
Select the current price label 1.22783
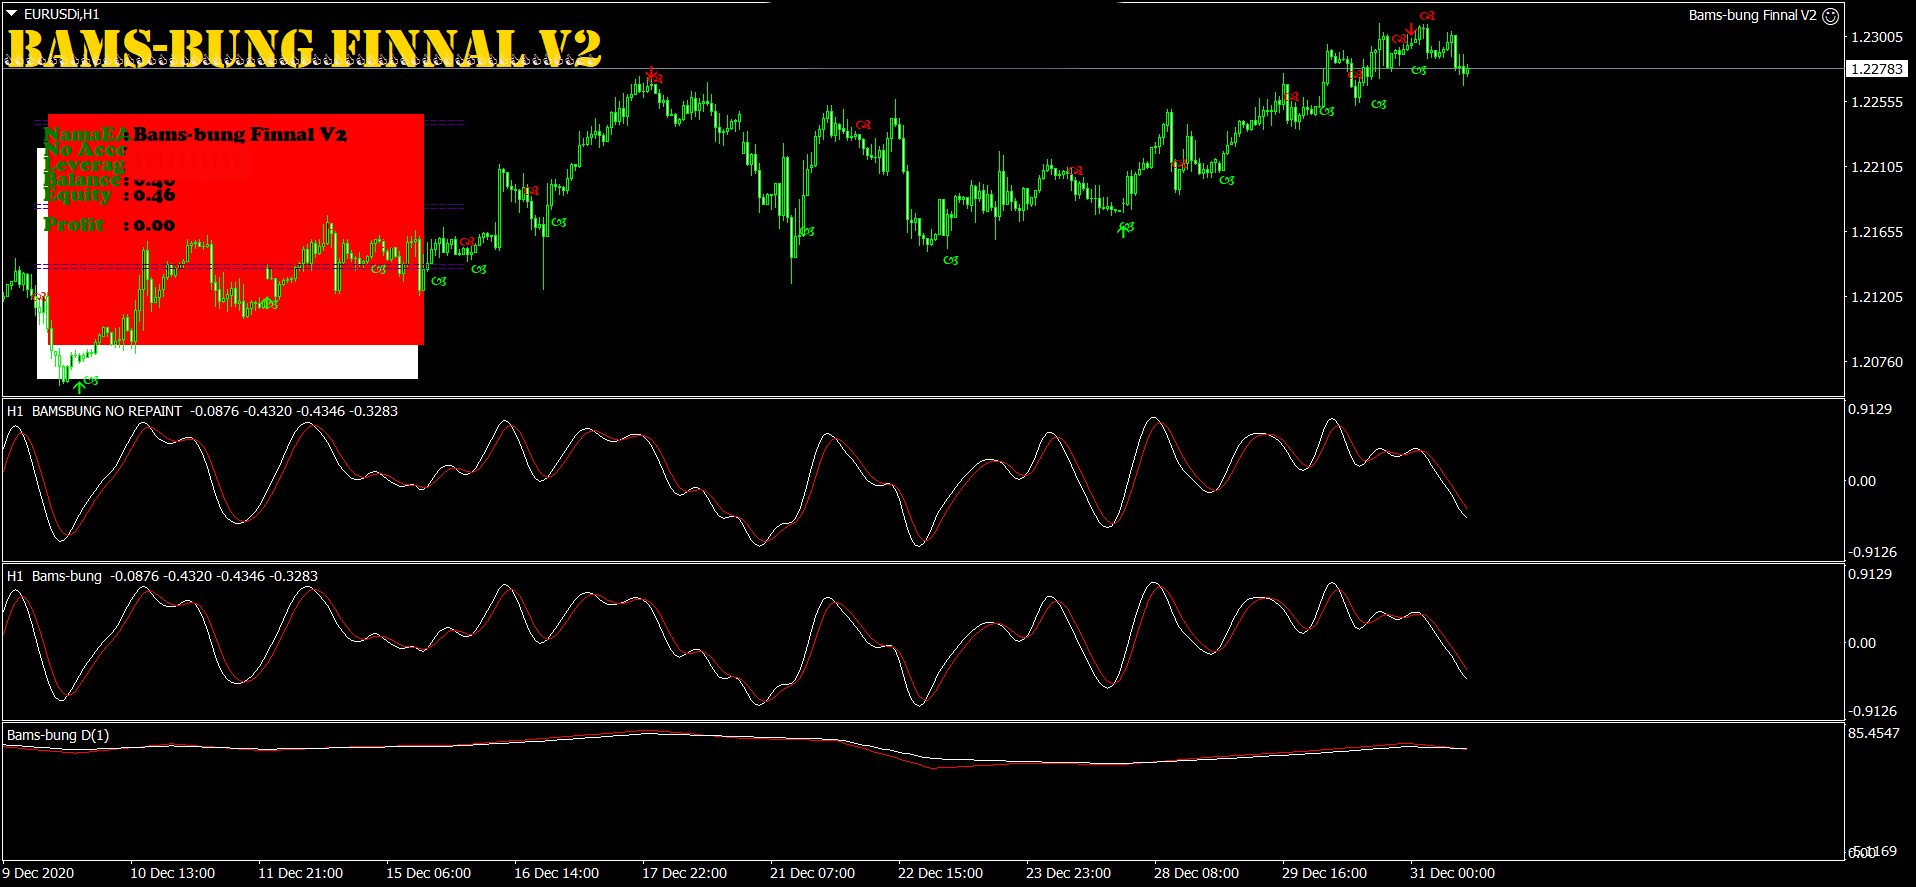pos(1876,69)
